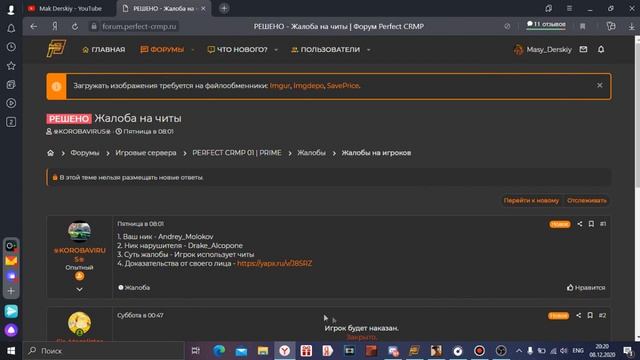Close the РЕШЕНО - Жалоба на tab
The height and width of the screenshot is (360, 640).
pos(203,8)
